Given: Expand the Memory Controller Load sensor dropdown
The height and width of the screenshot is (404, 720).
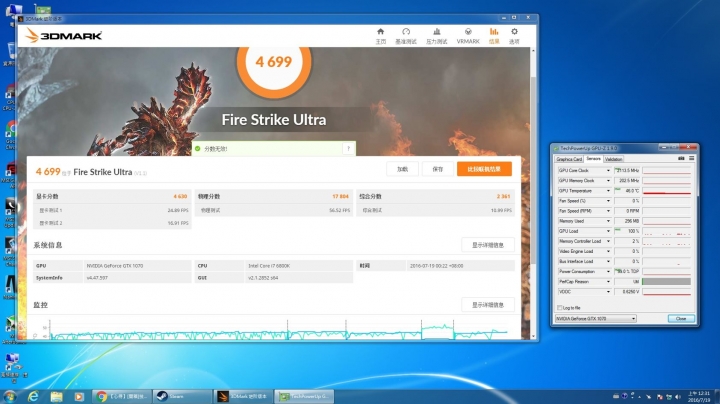Looking at the screenshot, I should click(608, 241).
